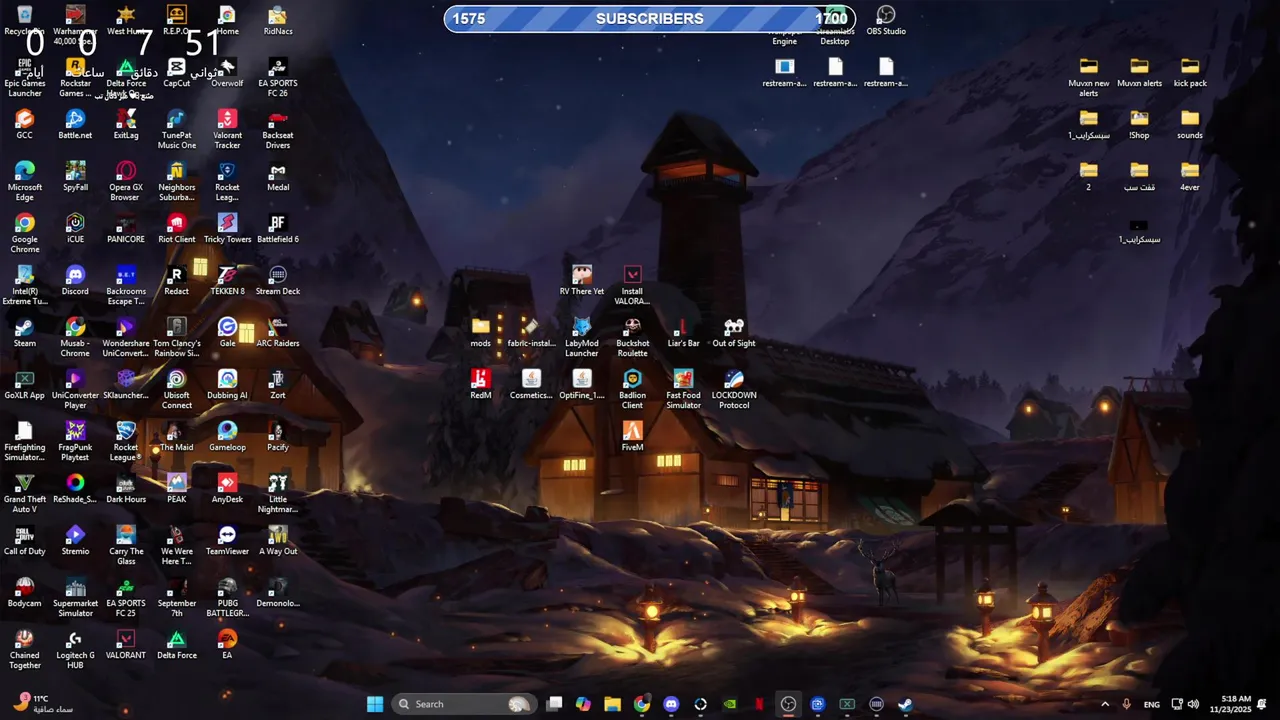Image resolution: width=1280 pixels, height=720 pixels.
Task: Open the Badlion Client shortcut
Action: pos(632,388)
